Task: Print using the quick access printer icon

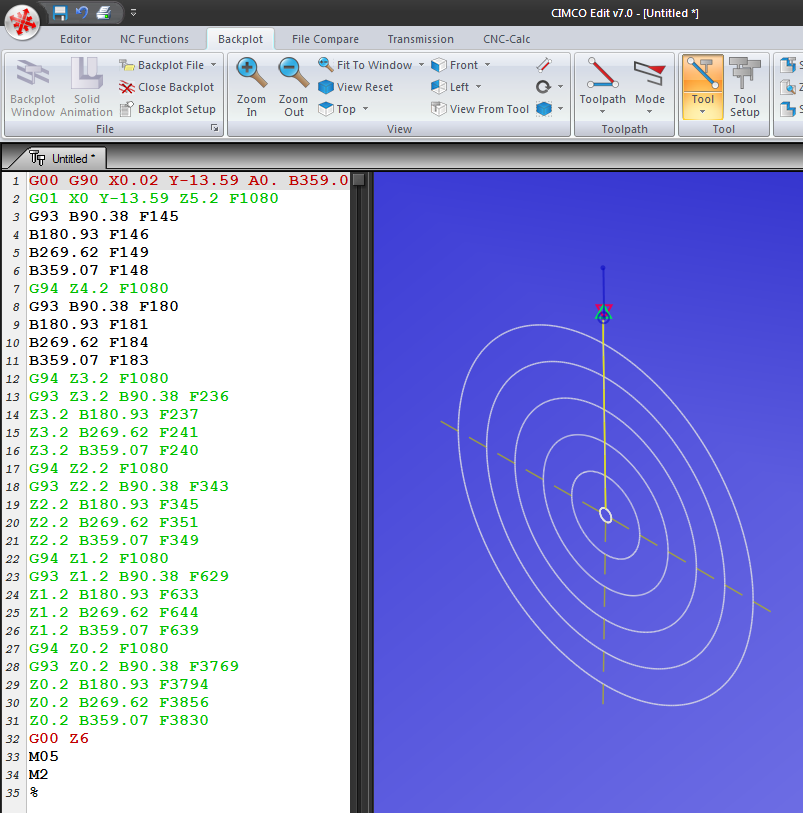Action: (x=104, y=12)
